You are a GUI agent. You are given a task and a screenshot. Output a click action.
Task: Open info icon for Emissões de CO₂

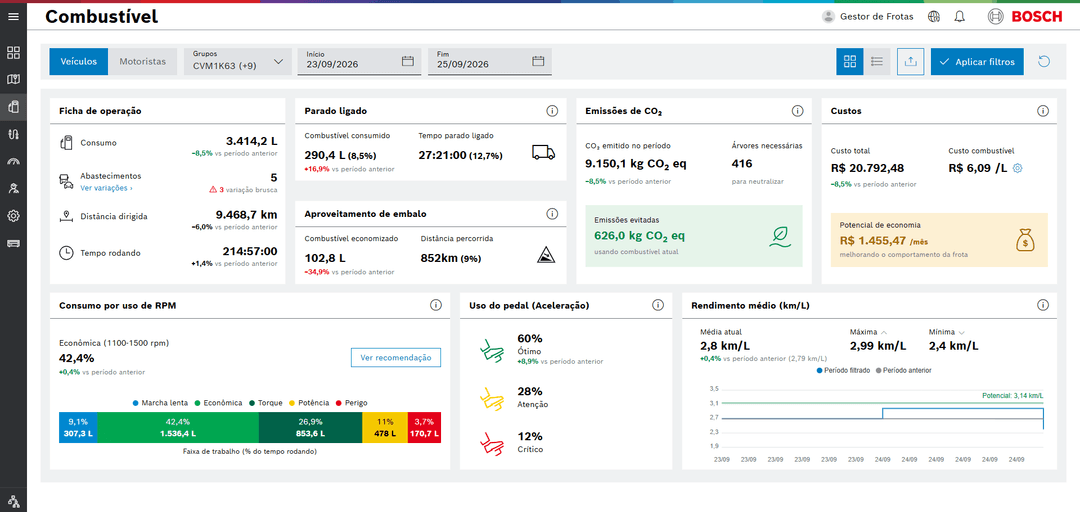coord(798,111)
